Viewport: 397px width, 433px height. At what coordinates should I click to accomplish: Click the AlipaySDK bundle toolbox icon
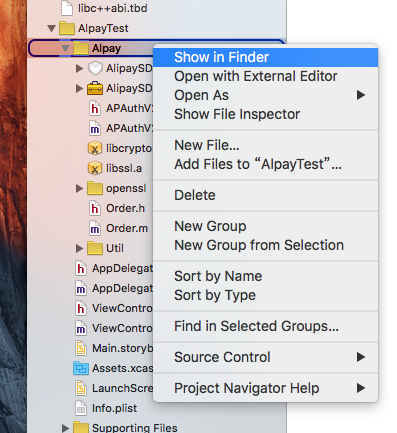(95, 89)
